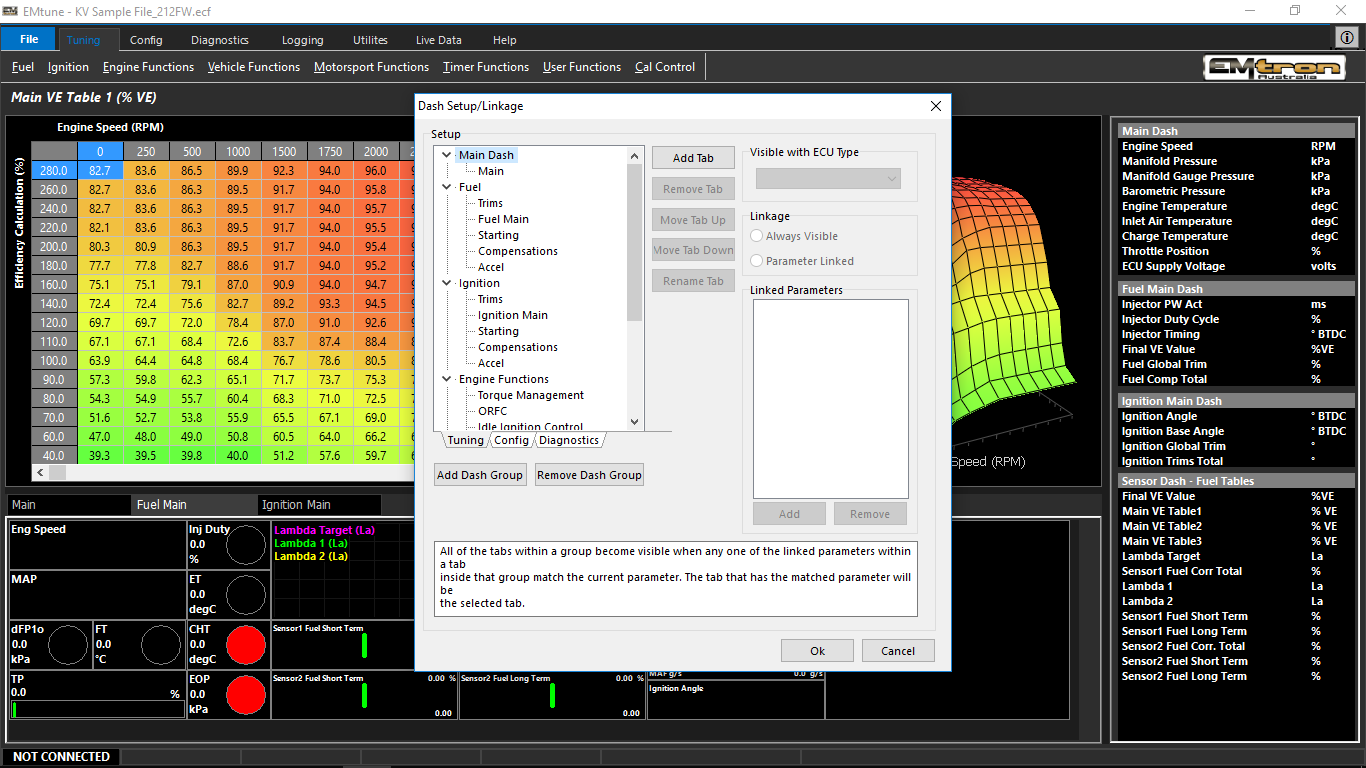The height and width of the screenshot is (768, 1366).
Task: Click the Inj Duty round gauge
Action: click(246, 546)
